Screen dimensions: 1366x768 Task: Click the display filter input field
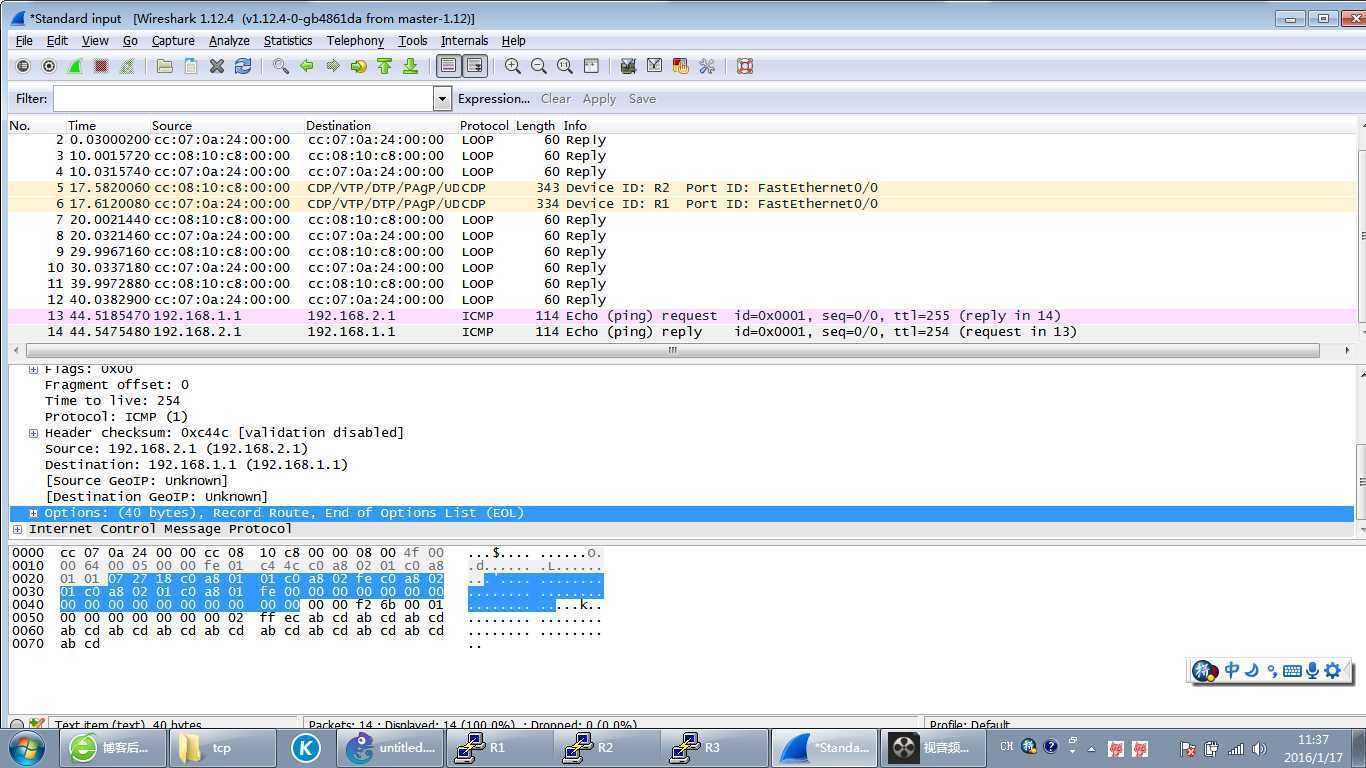(x=243, y=98)
